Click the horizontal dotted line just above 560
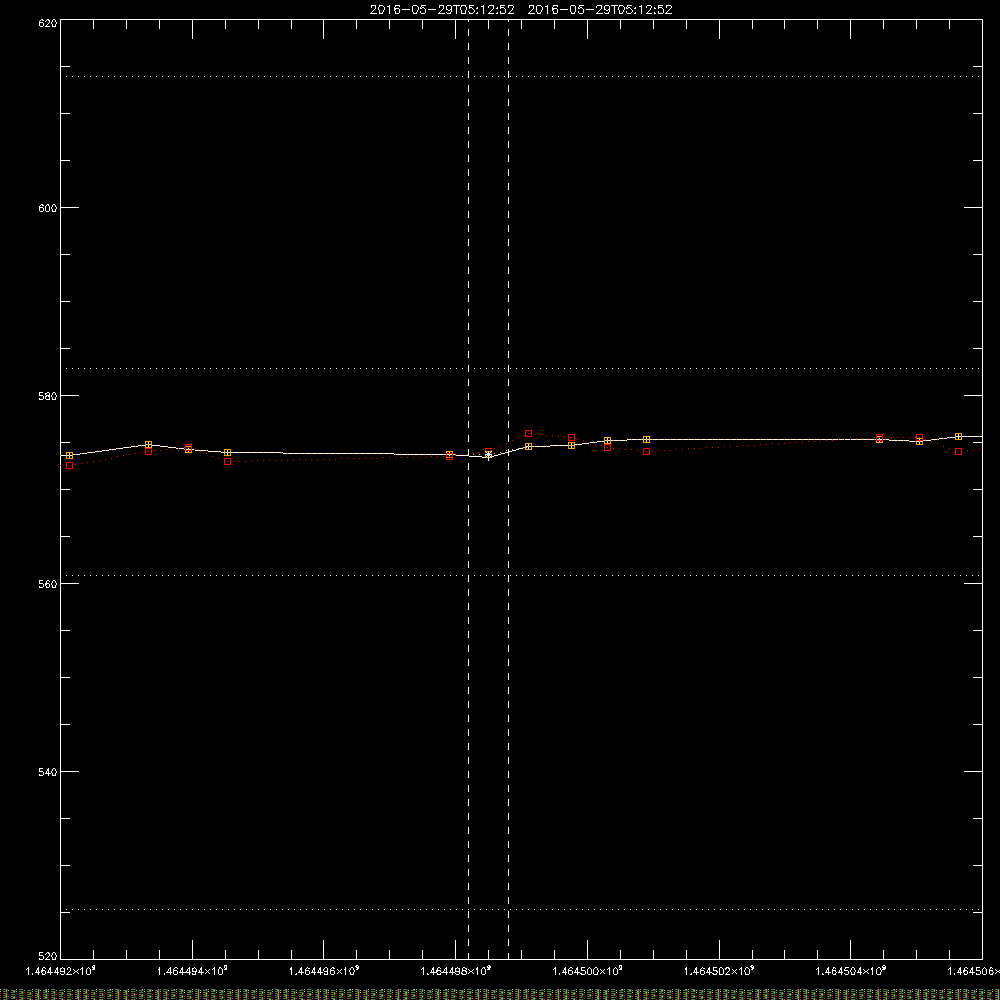The image size is (1000, 1000). [522, 575]
